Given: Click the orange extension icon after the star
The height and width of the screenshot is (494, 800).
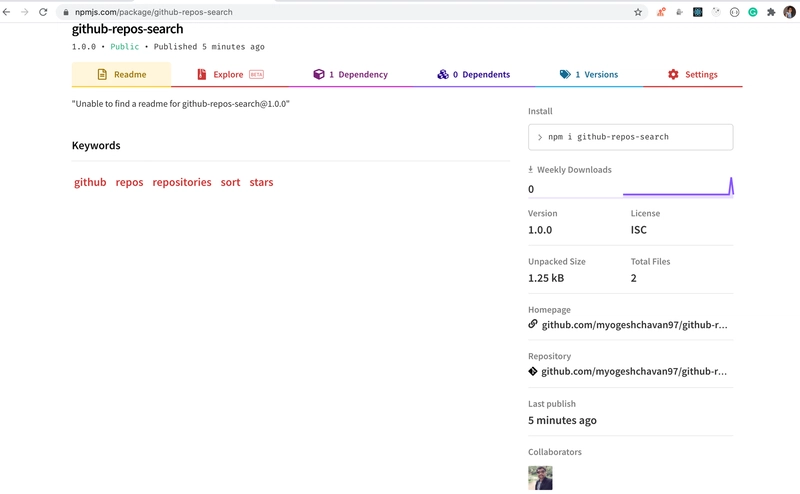Looking at the screenshot, I should pos(661,12).
